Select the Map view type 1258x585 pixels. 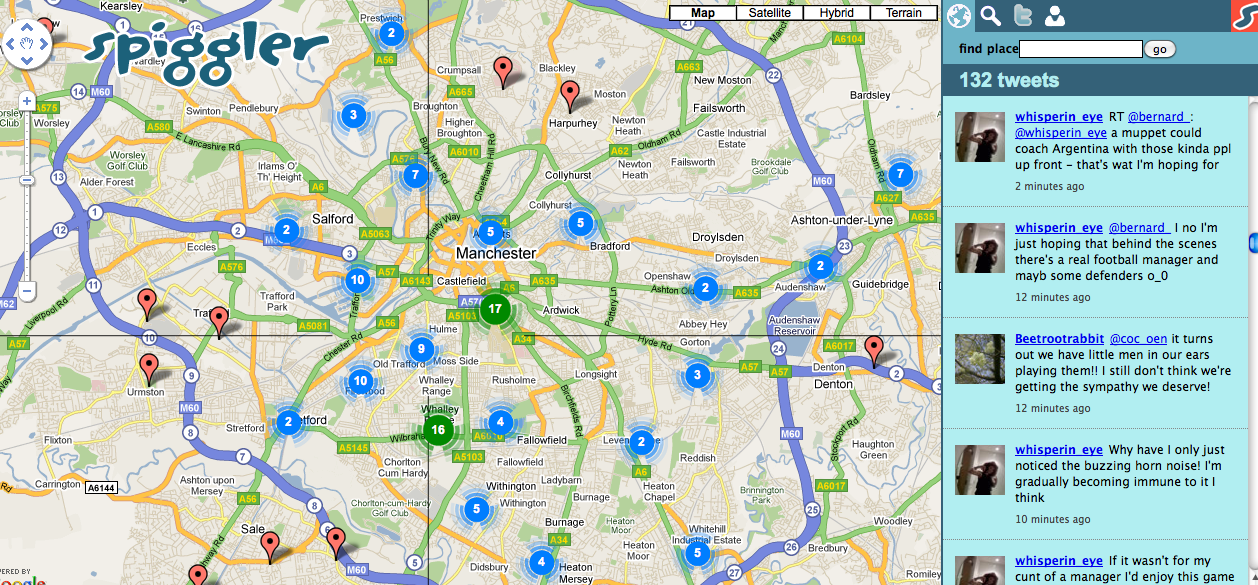702,13
